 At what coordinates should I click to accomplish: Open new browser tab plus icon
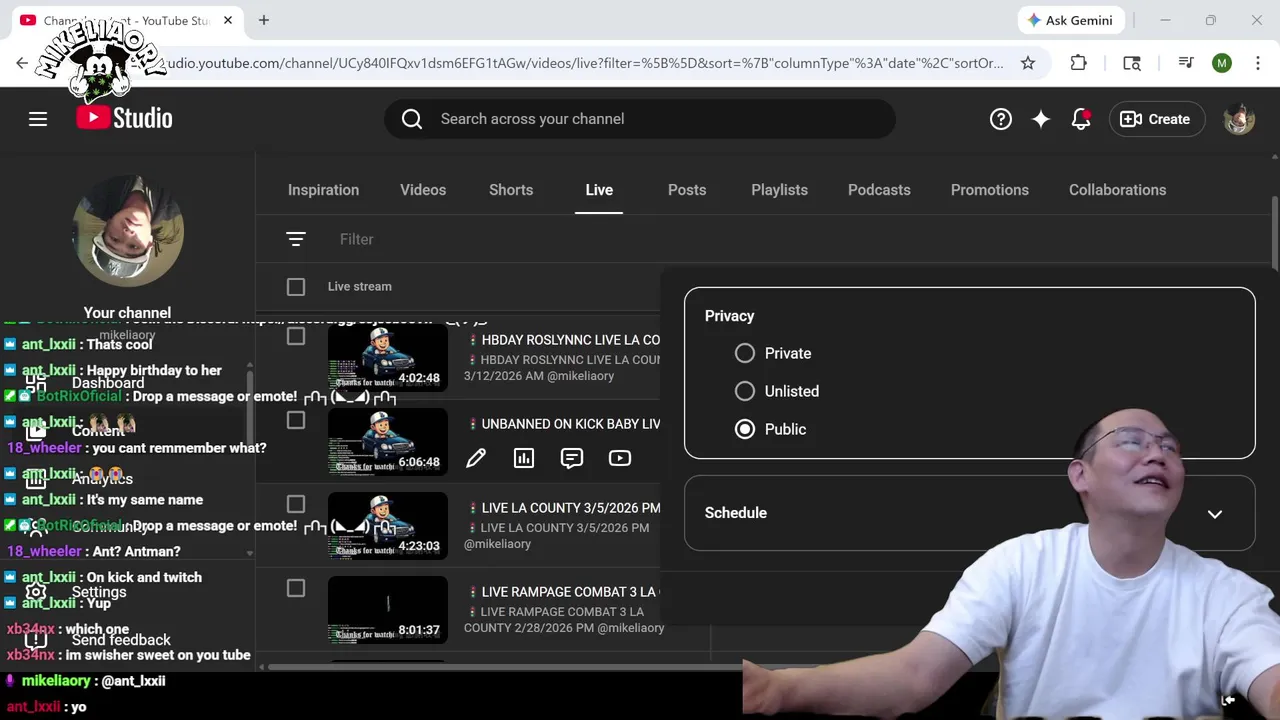point(264,20)
